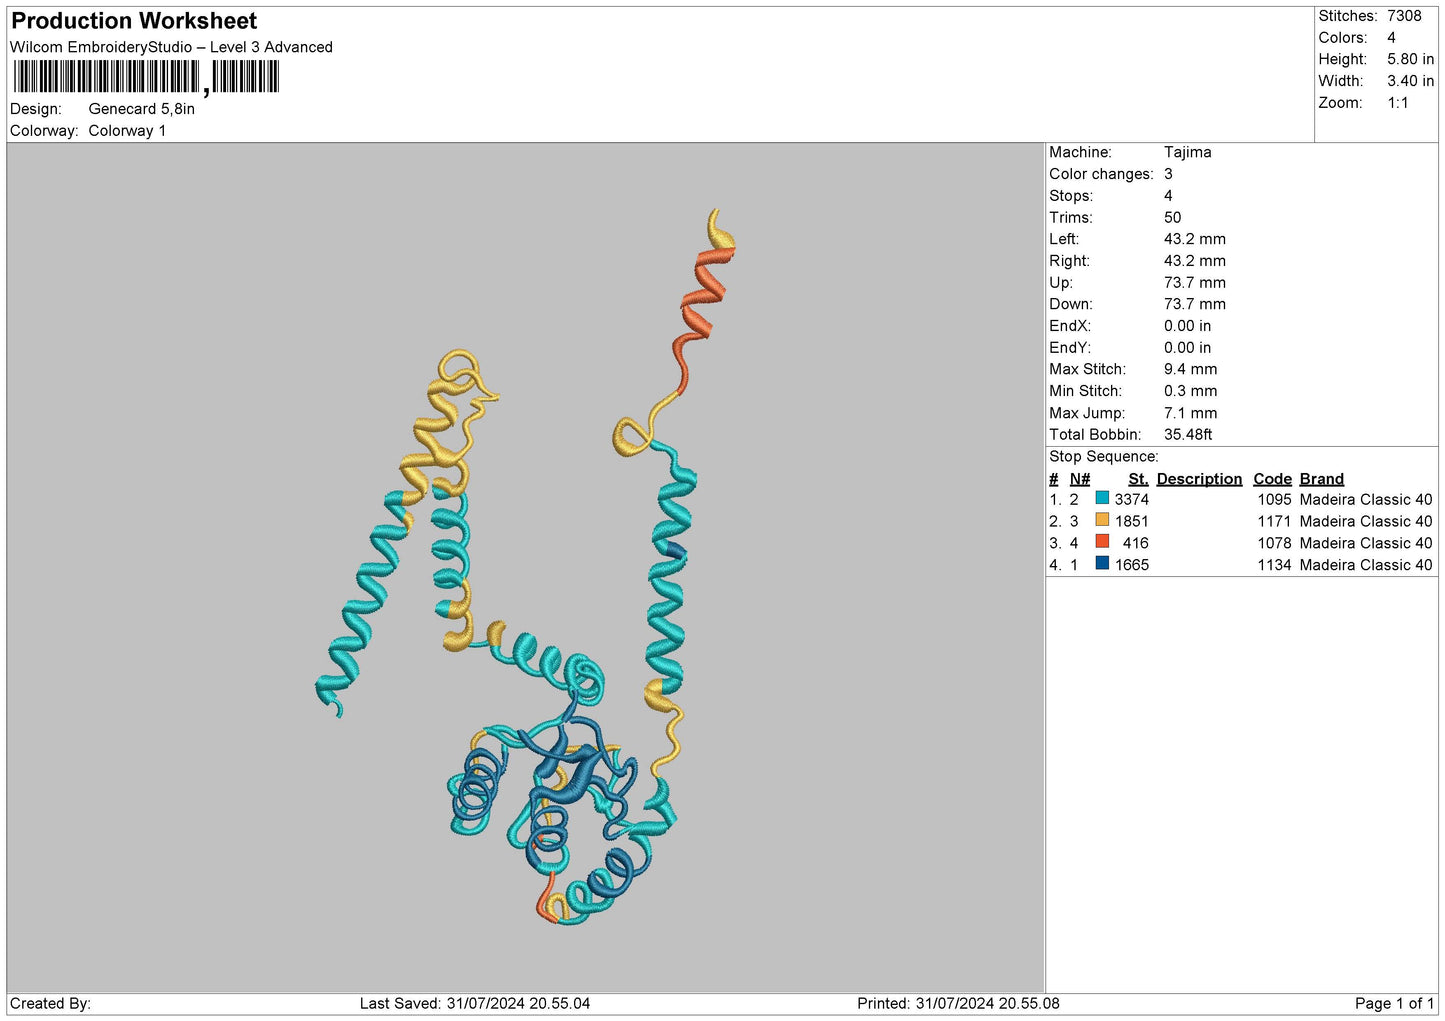Click the Colors value '4' in header

coord(1392,38)
